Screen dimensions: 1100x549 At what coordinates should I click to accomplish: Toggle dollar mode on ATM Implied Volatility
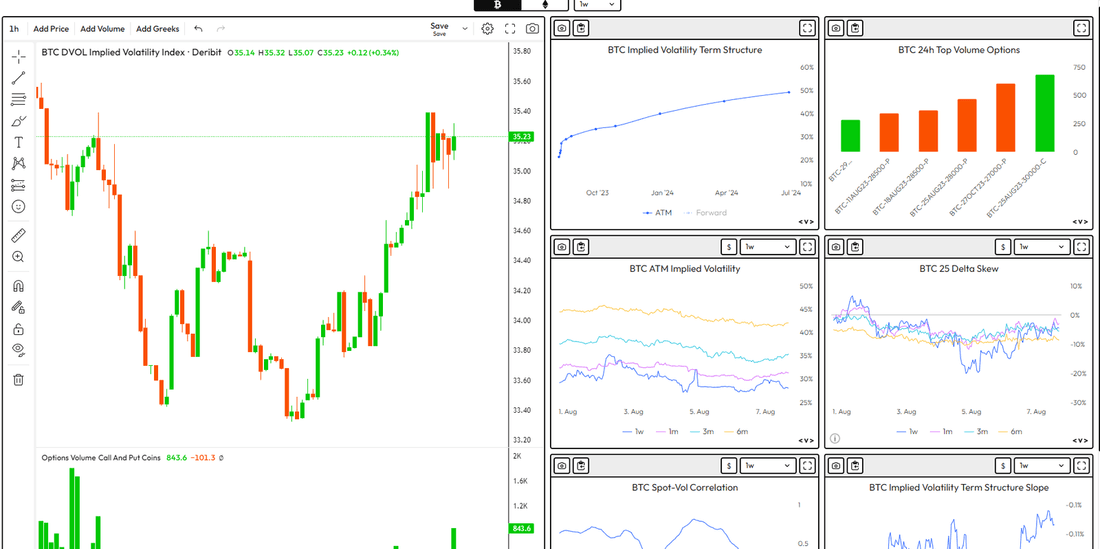730,247
